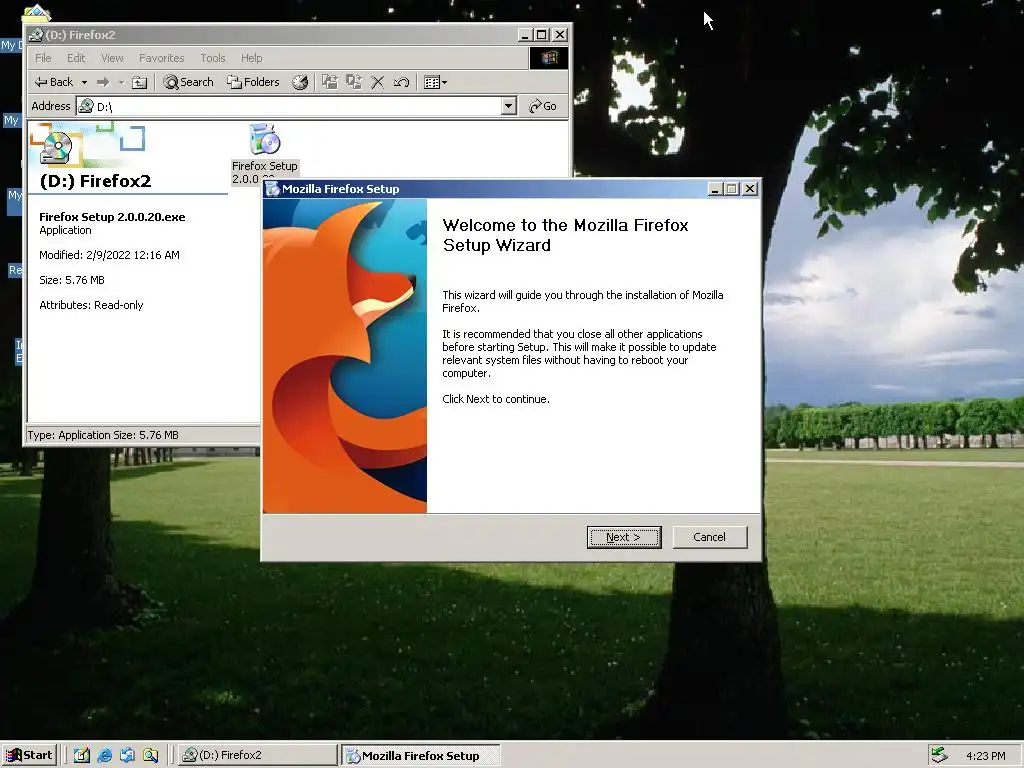Viewport: 1024px width, 768px height.
Task: Select the Firefox Setup file icon
Action: pyautogui.click(x=264, y=139)
